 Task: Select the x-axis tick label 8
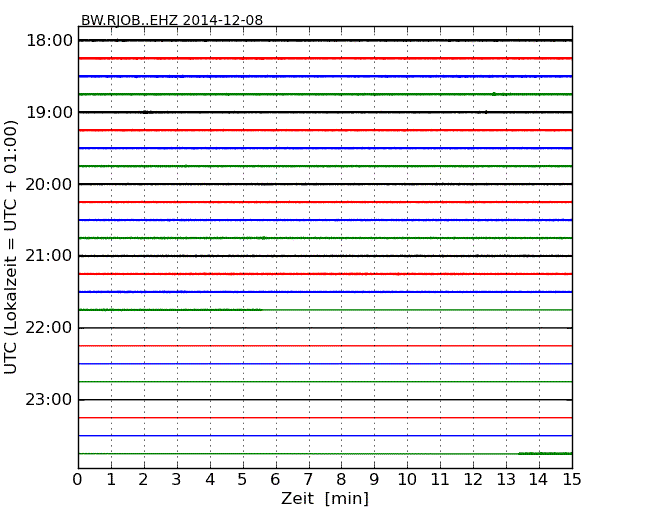(341, 479)
